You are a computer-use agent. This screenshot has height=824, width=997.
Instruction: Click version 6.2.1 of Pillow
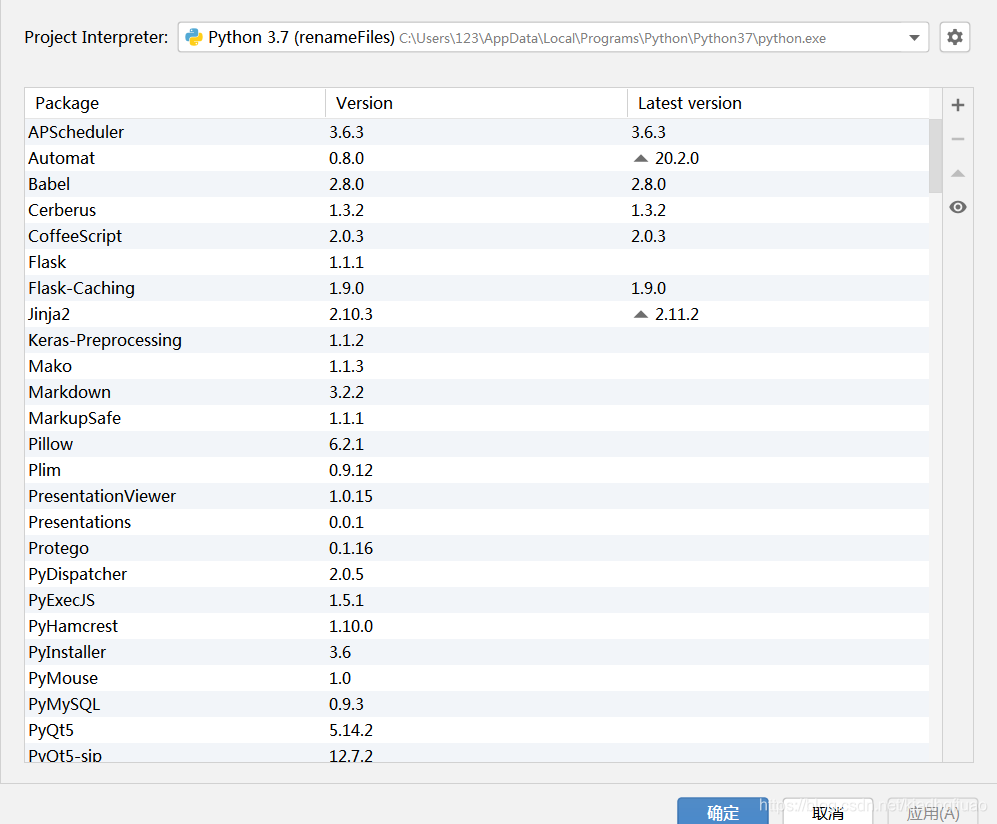tap(347, 444)
